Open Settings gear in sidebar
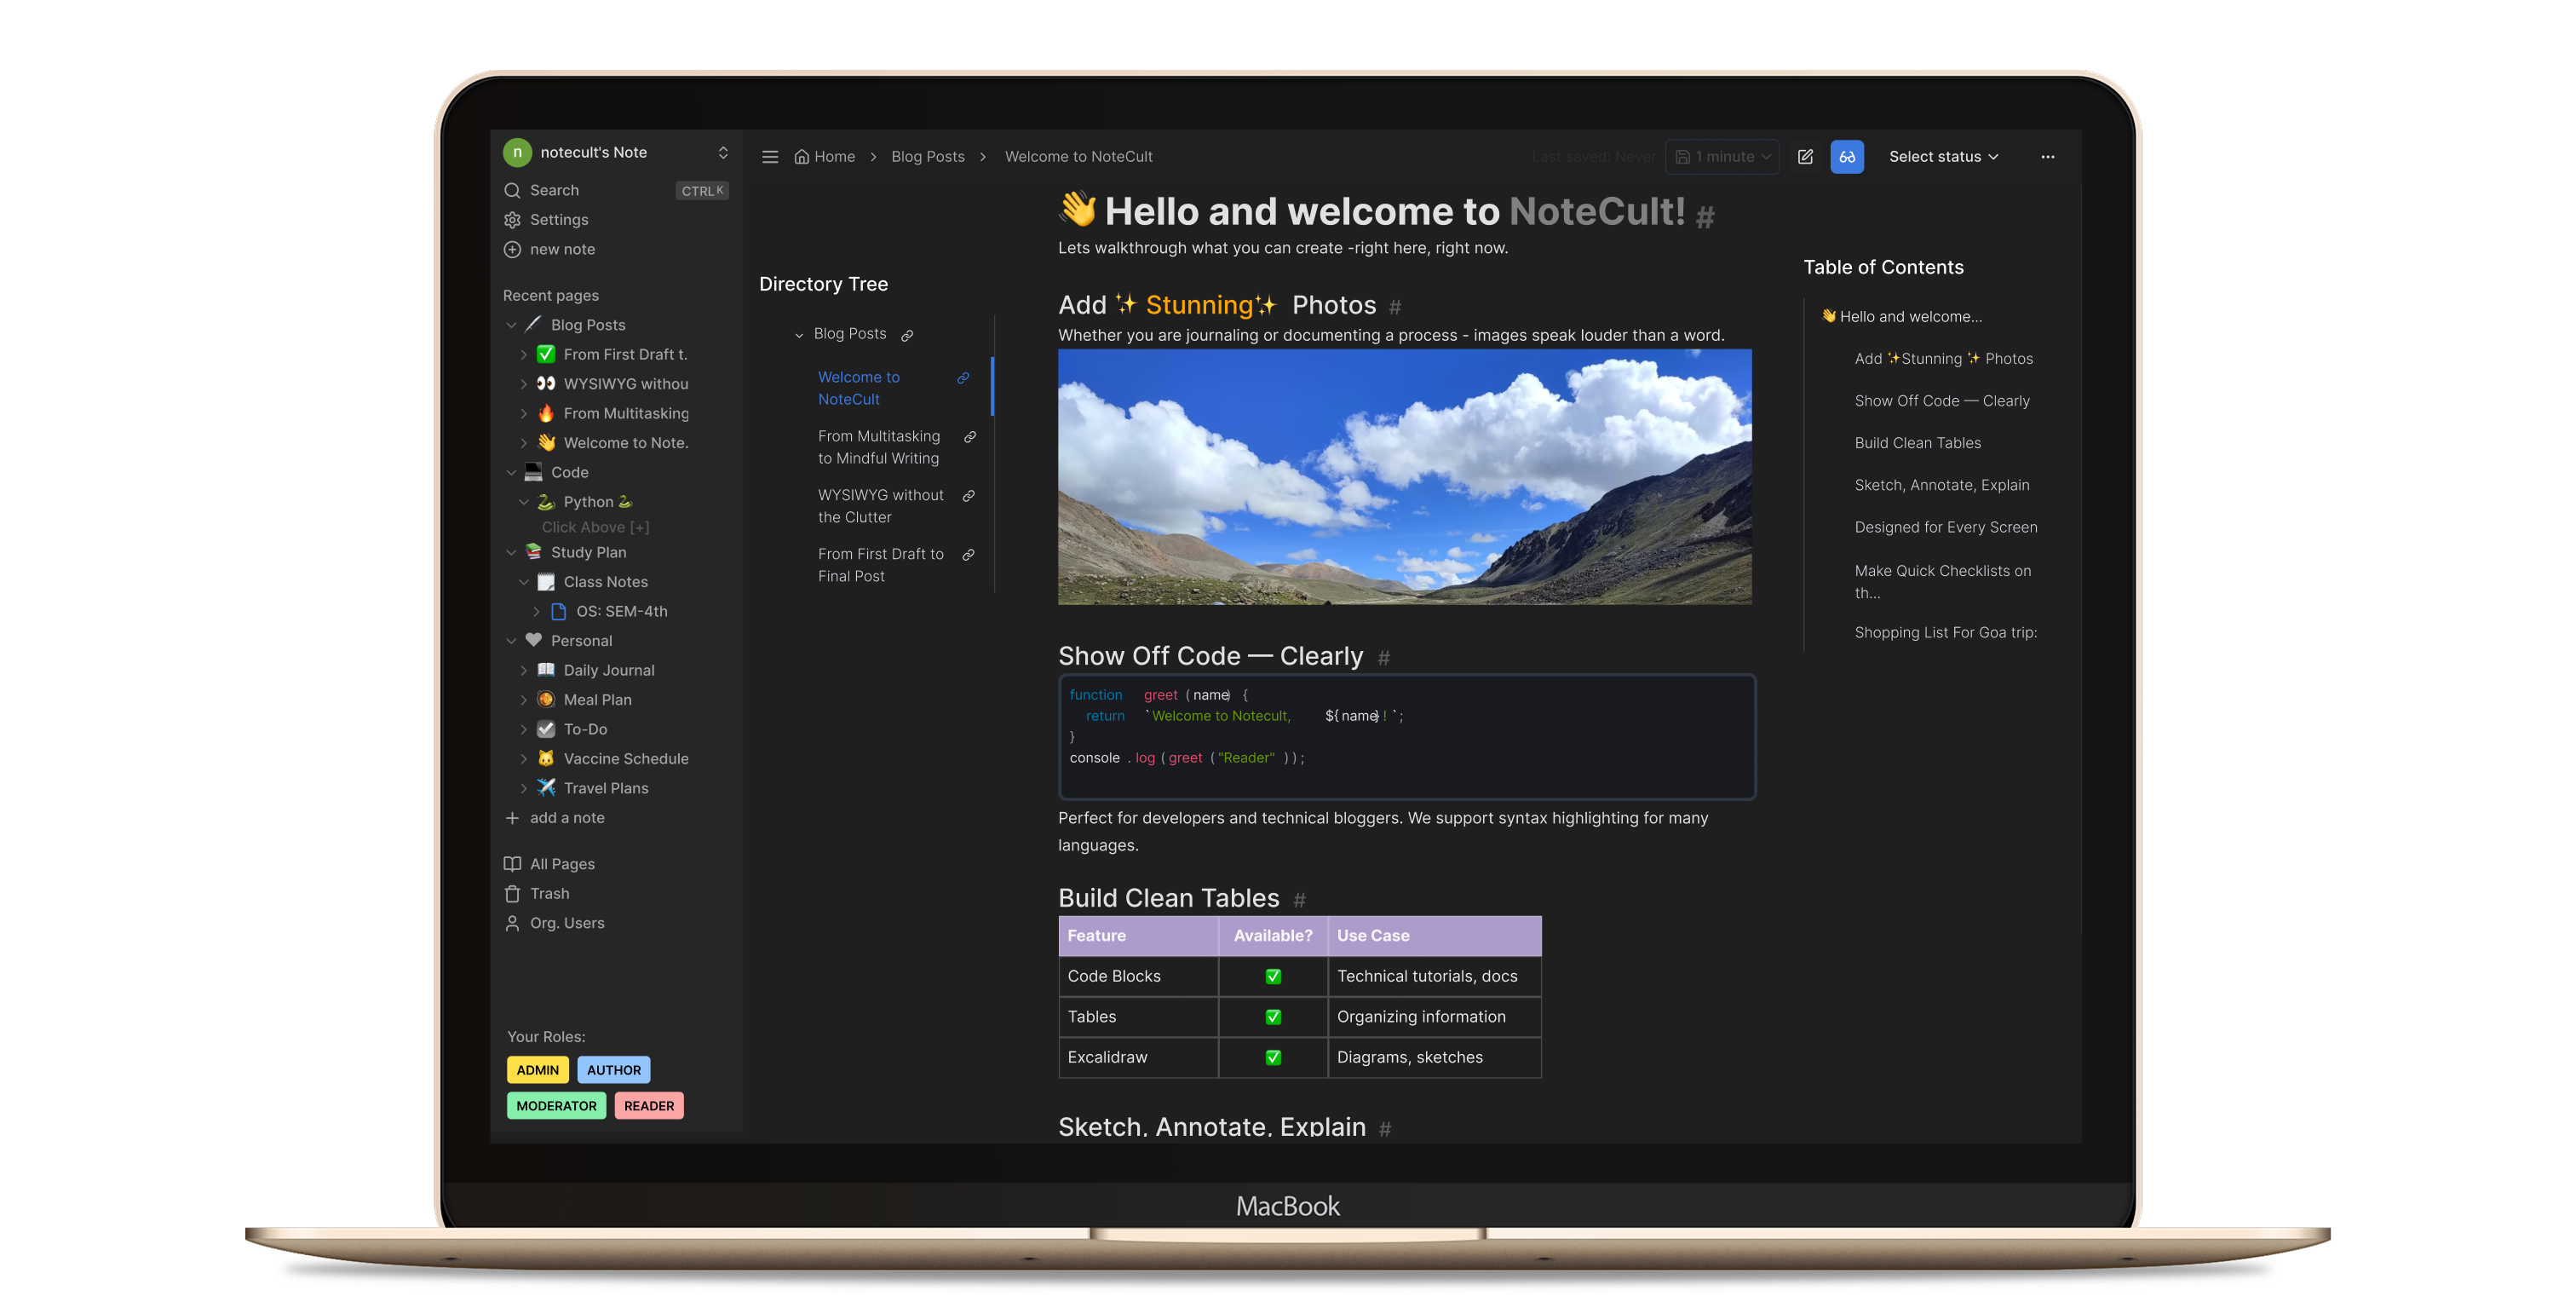 point(512,220)
